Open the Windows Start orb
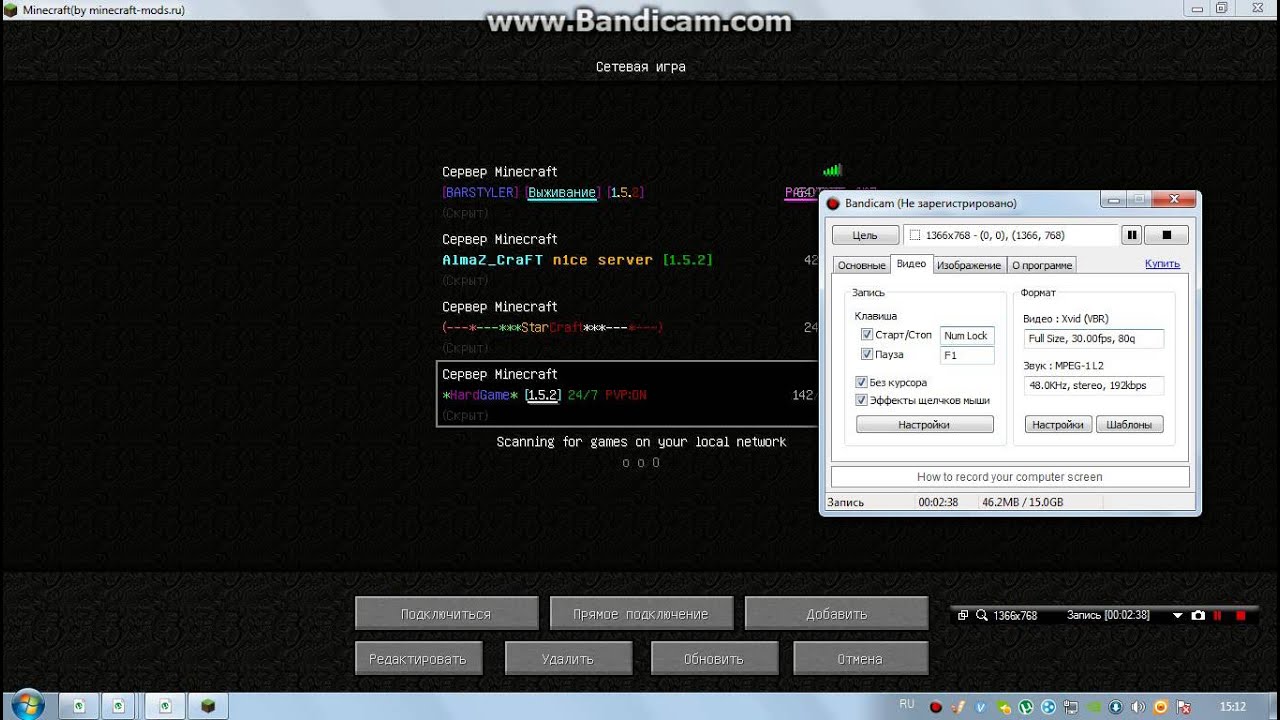Screen dimensions: 1280x720 (x=26, y=705)
